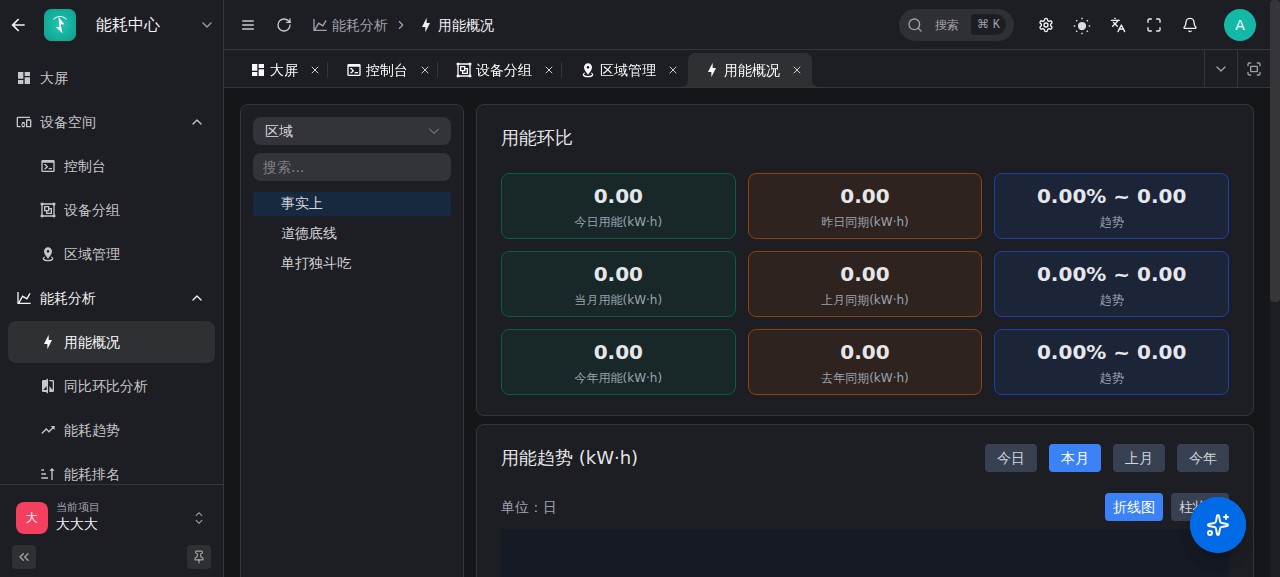Click the region 搜索 input field
Screen dimensions: 1280x577
(x=352, y=167)
